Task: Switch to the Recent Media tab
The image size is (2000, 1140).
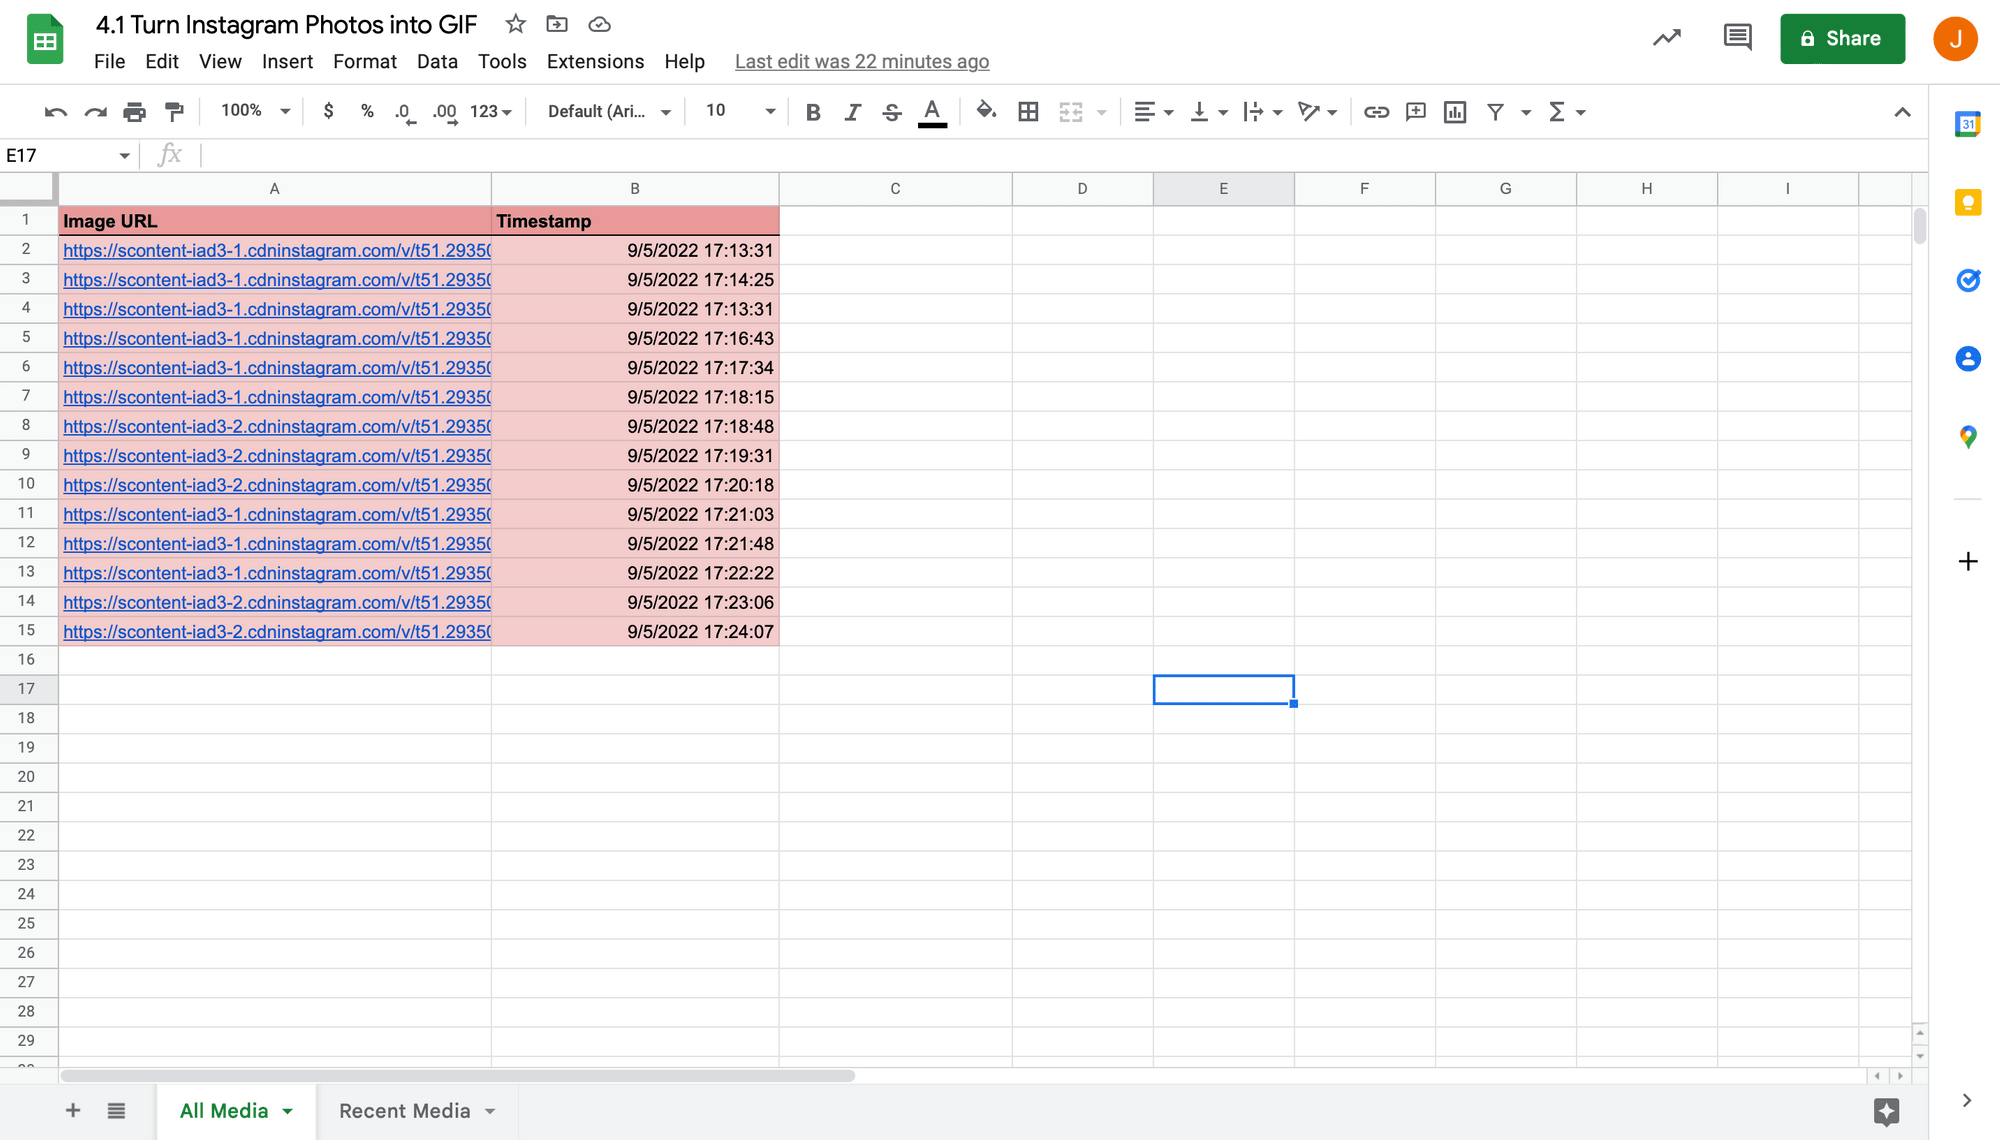Action: pos(405,1110)
